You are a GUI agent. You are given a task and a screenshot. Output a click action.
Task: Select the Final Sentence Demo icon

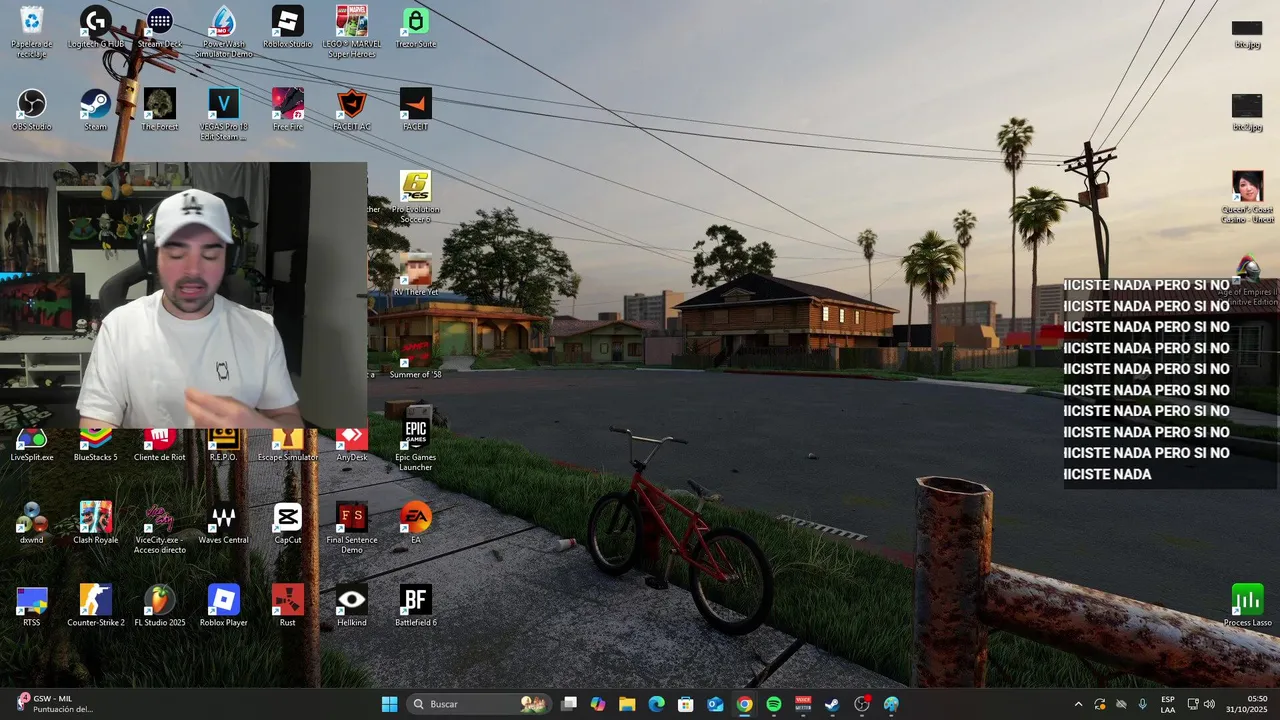[352, 528]
